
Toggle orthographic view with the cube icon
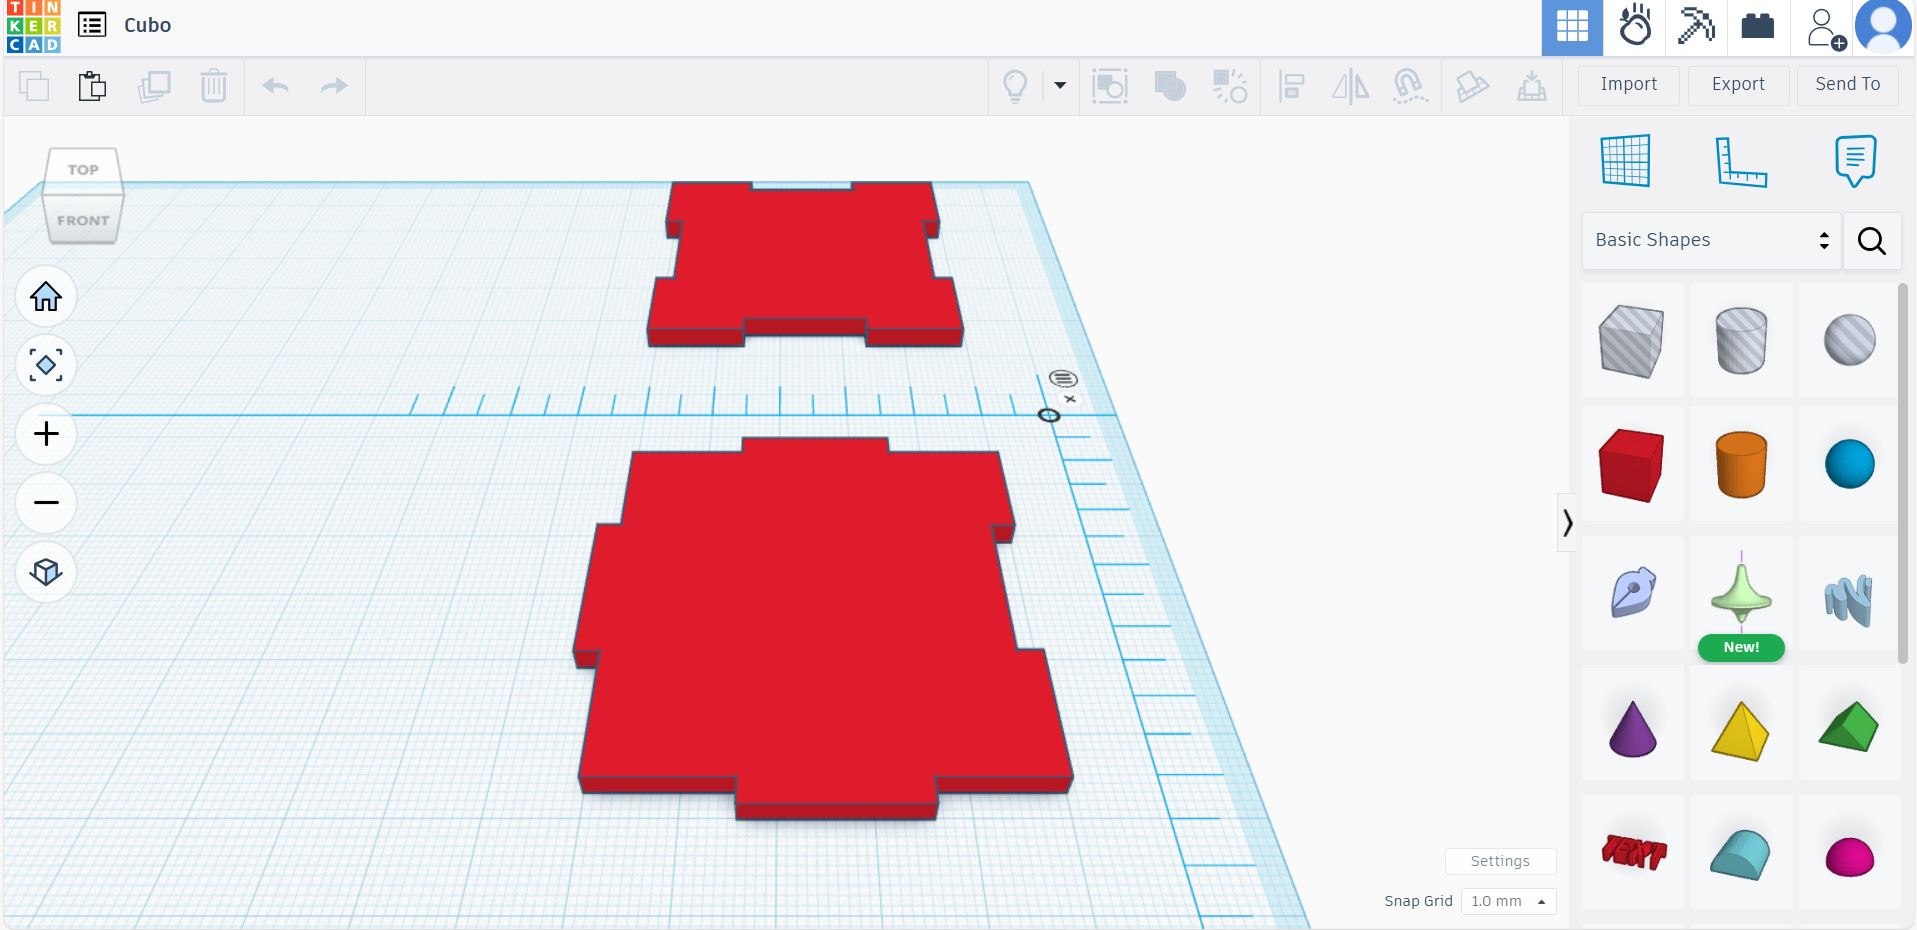tap(45, 571)
